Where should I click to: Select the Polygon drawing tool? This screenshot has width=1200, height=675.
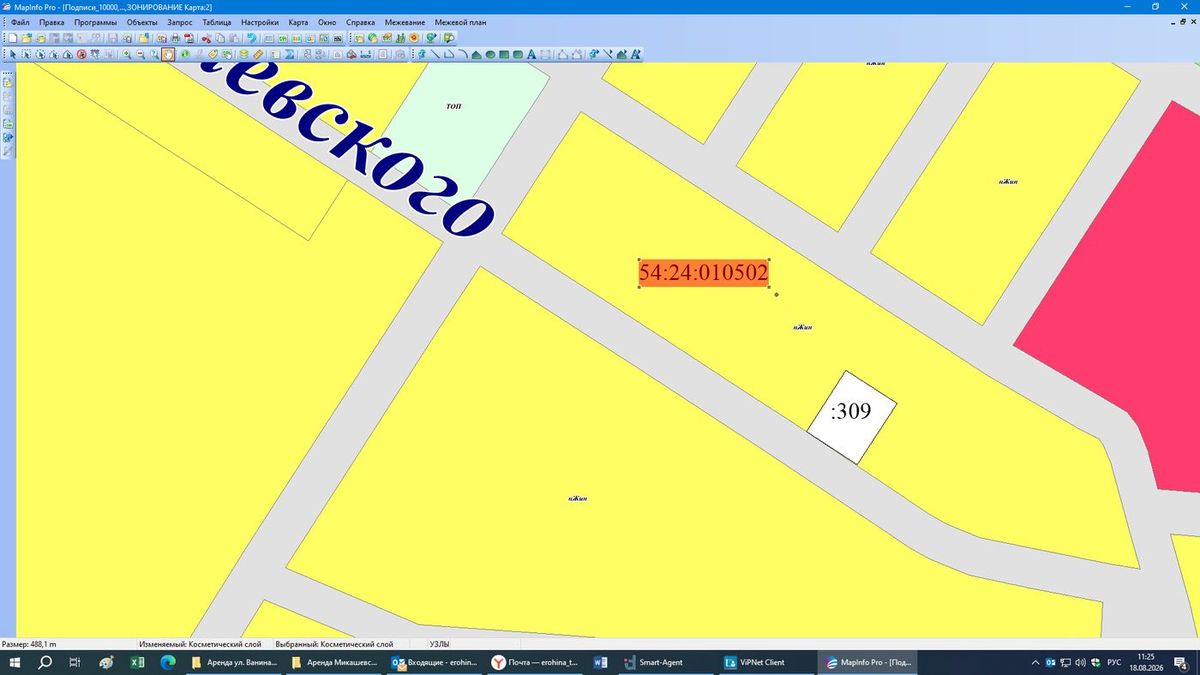pos(477,54)
